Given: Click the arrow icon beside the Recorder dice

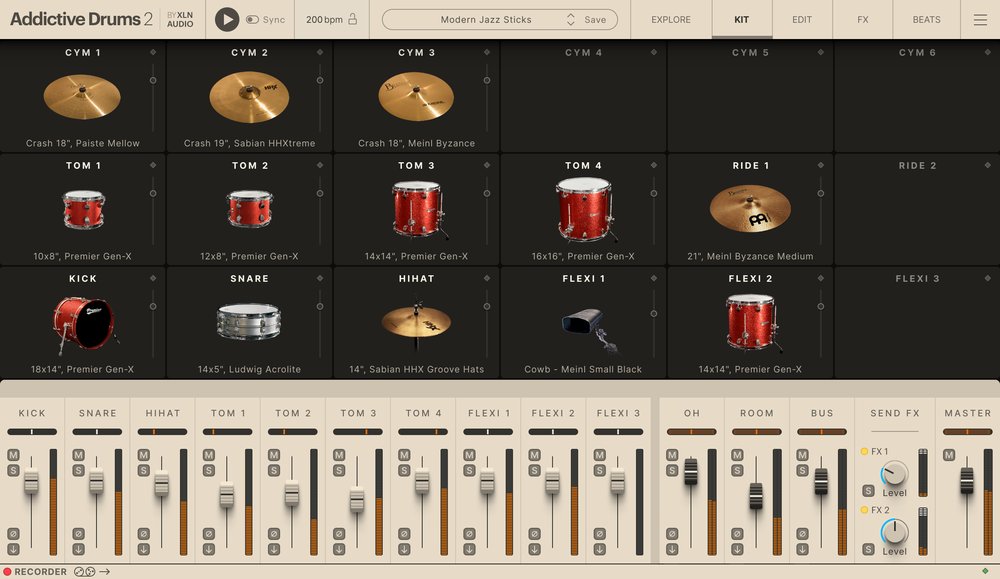Looking at the screenshot, I should coord(105,571).
